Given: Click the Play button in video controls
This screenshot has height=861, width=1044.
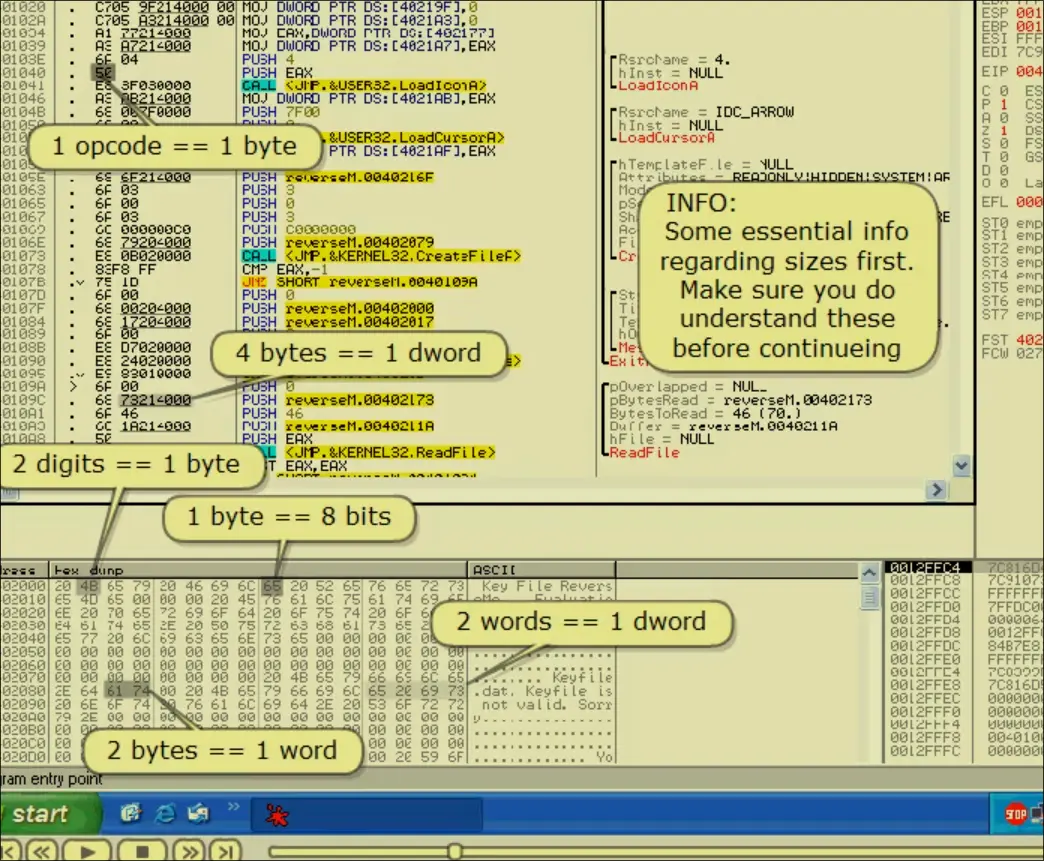Looking at the screenshot, I should click(x=89, y=851).
